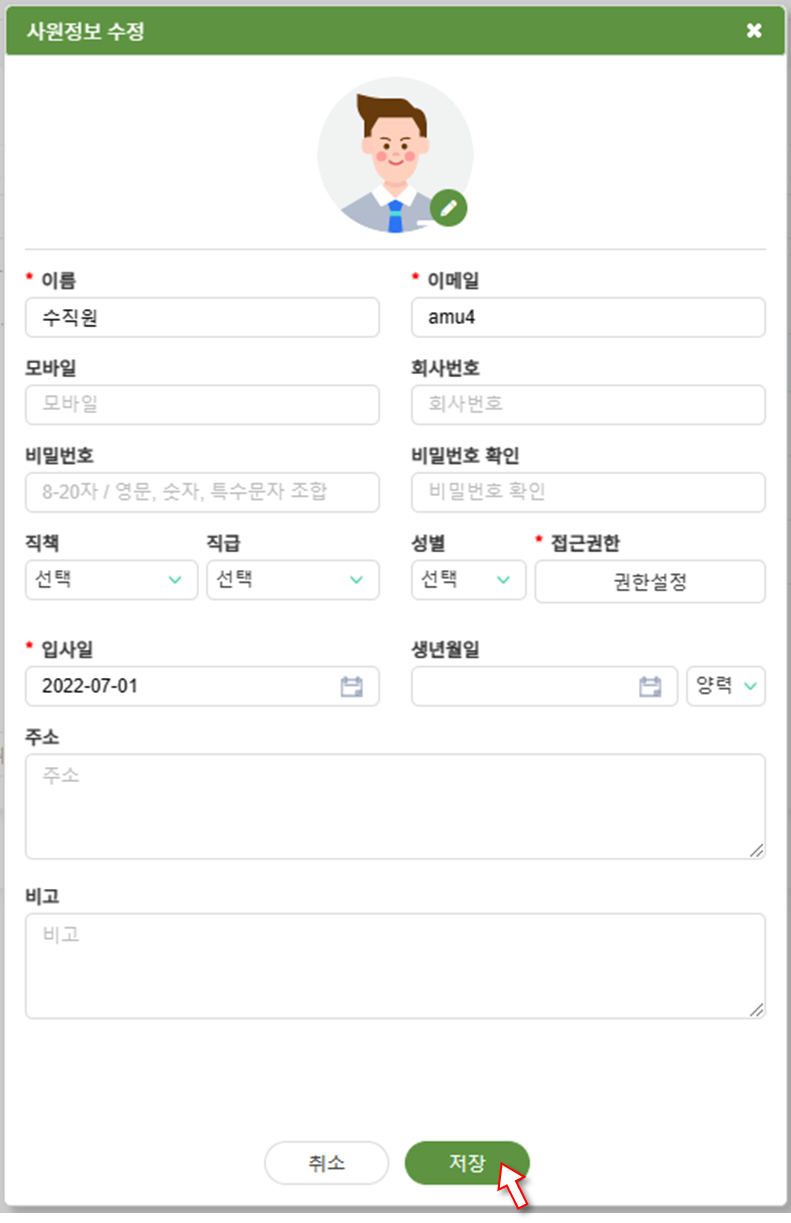The width and height of the screenshot is (791, 1223).
Task: Select the 비밀번호 password field
Action: click(x=202, y=492)
